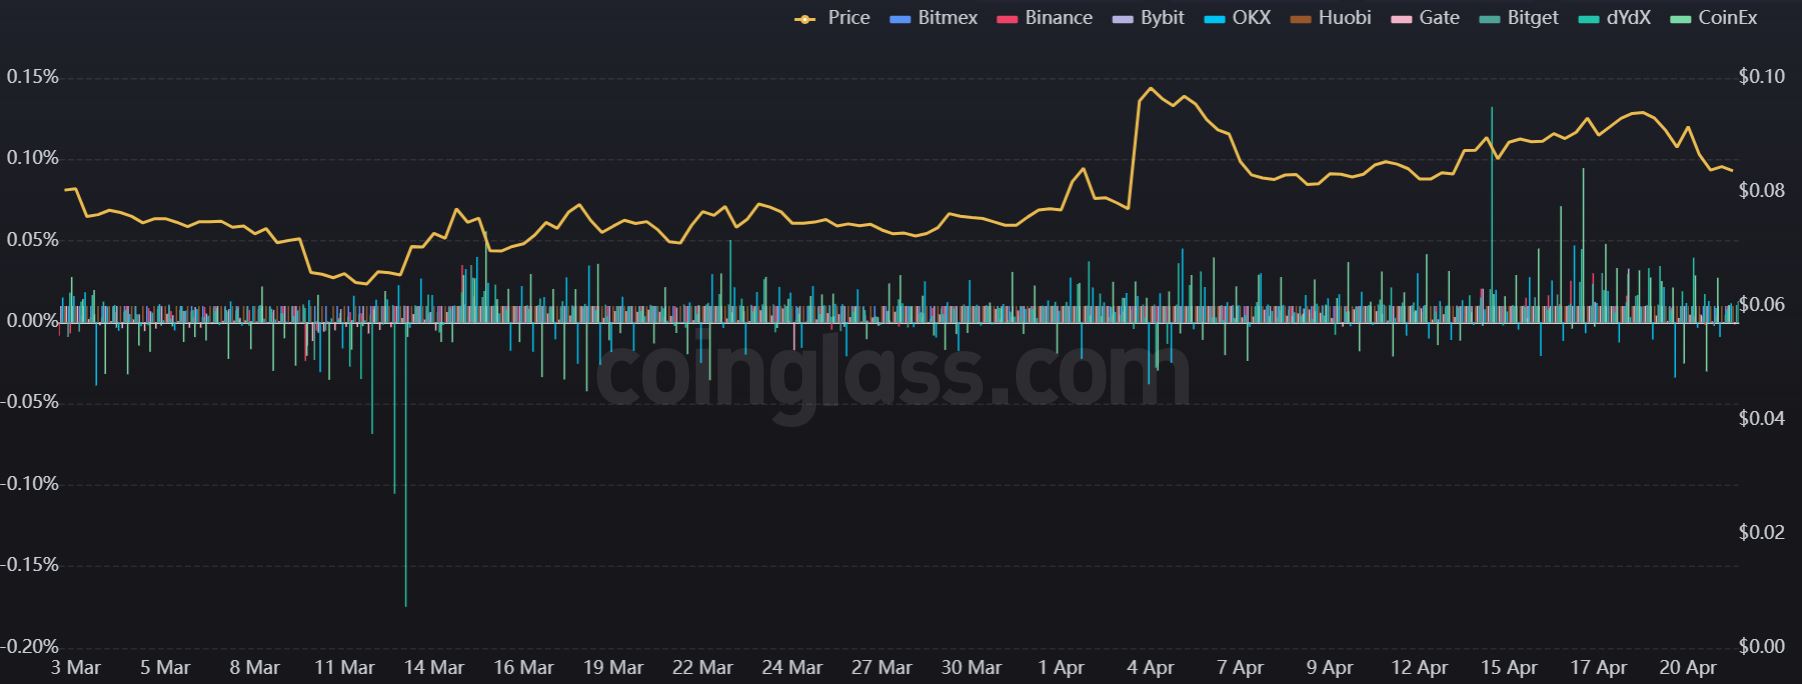
Task: Toggle Binance legend entry
Action: [x=1058, y=18]
